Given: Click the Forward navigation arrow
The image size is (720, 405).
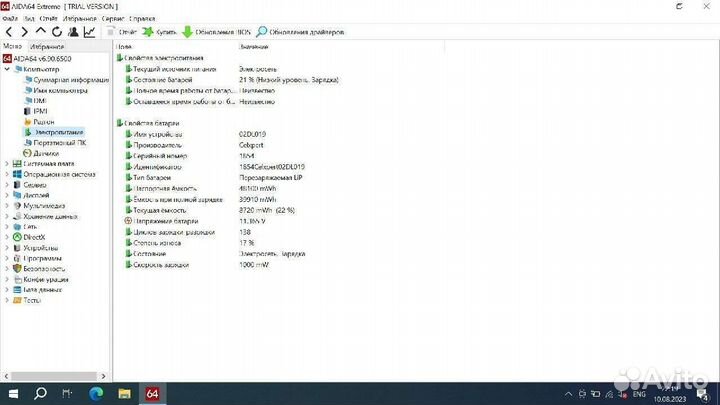Looking at the screenshot, I should click(25, 32).
